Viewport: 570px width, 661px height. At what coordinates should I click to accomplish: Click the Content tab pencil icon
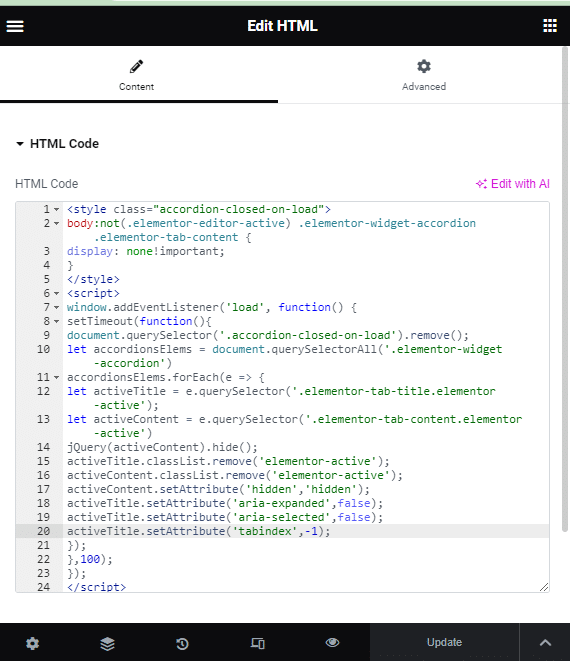[136, 66]
